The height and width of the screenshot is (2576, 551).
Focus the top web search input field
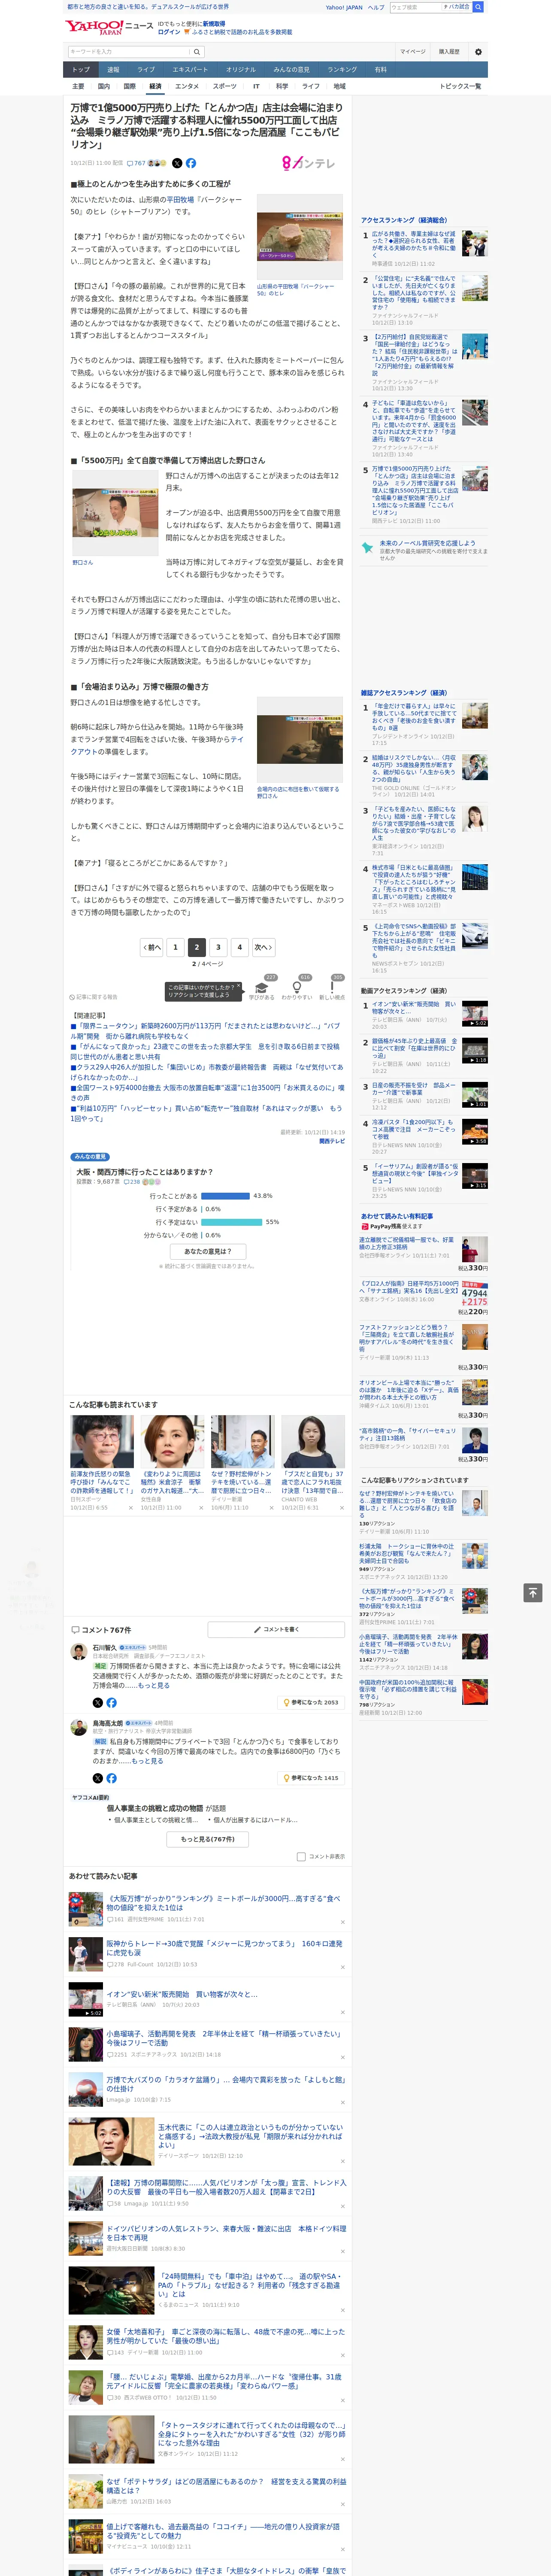(x=416, y=7)
